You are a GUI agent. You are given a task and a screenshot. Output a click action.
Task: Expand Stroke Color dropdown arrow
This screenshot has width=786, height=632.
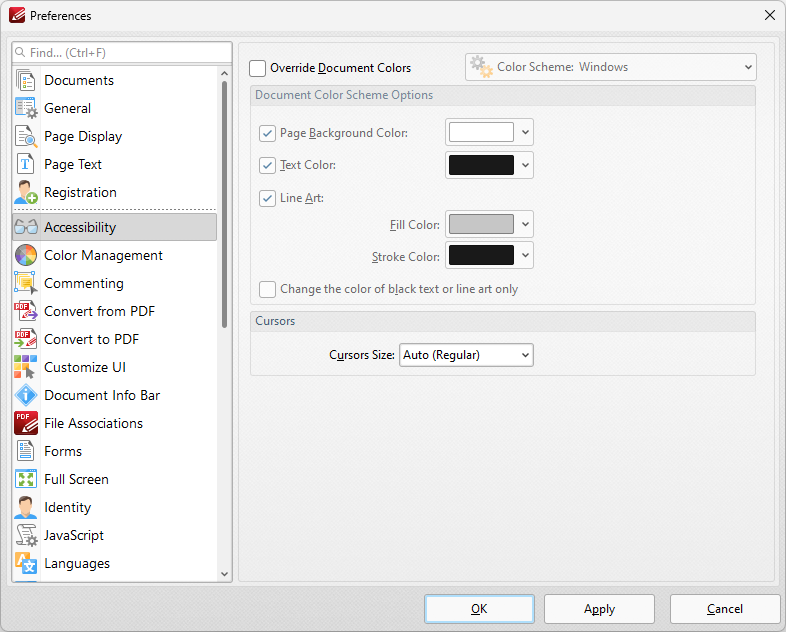525,255
